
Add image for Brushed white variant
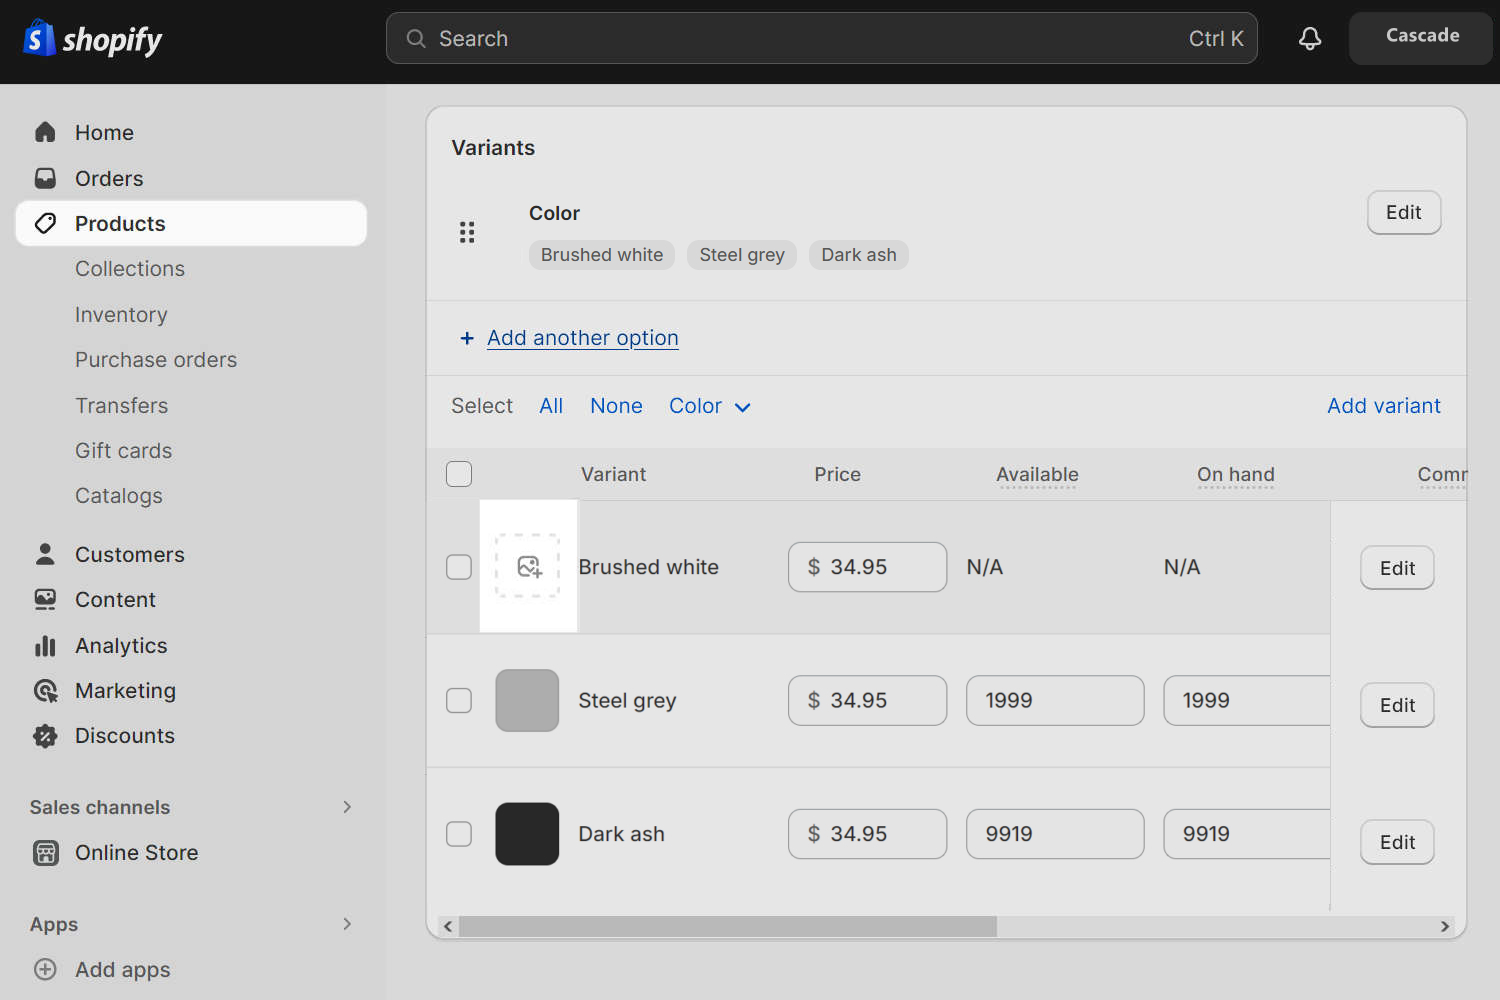pos(528,566)
